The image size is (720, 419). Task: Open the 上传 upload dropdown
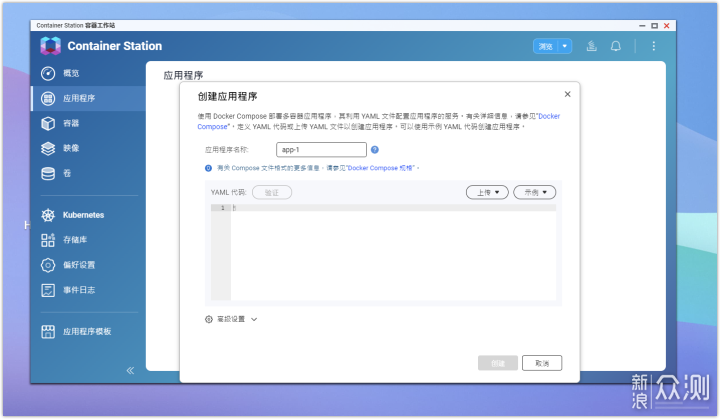point(487,193)
